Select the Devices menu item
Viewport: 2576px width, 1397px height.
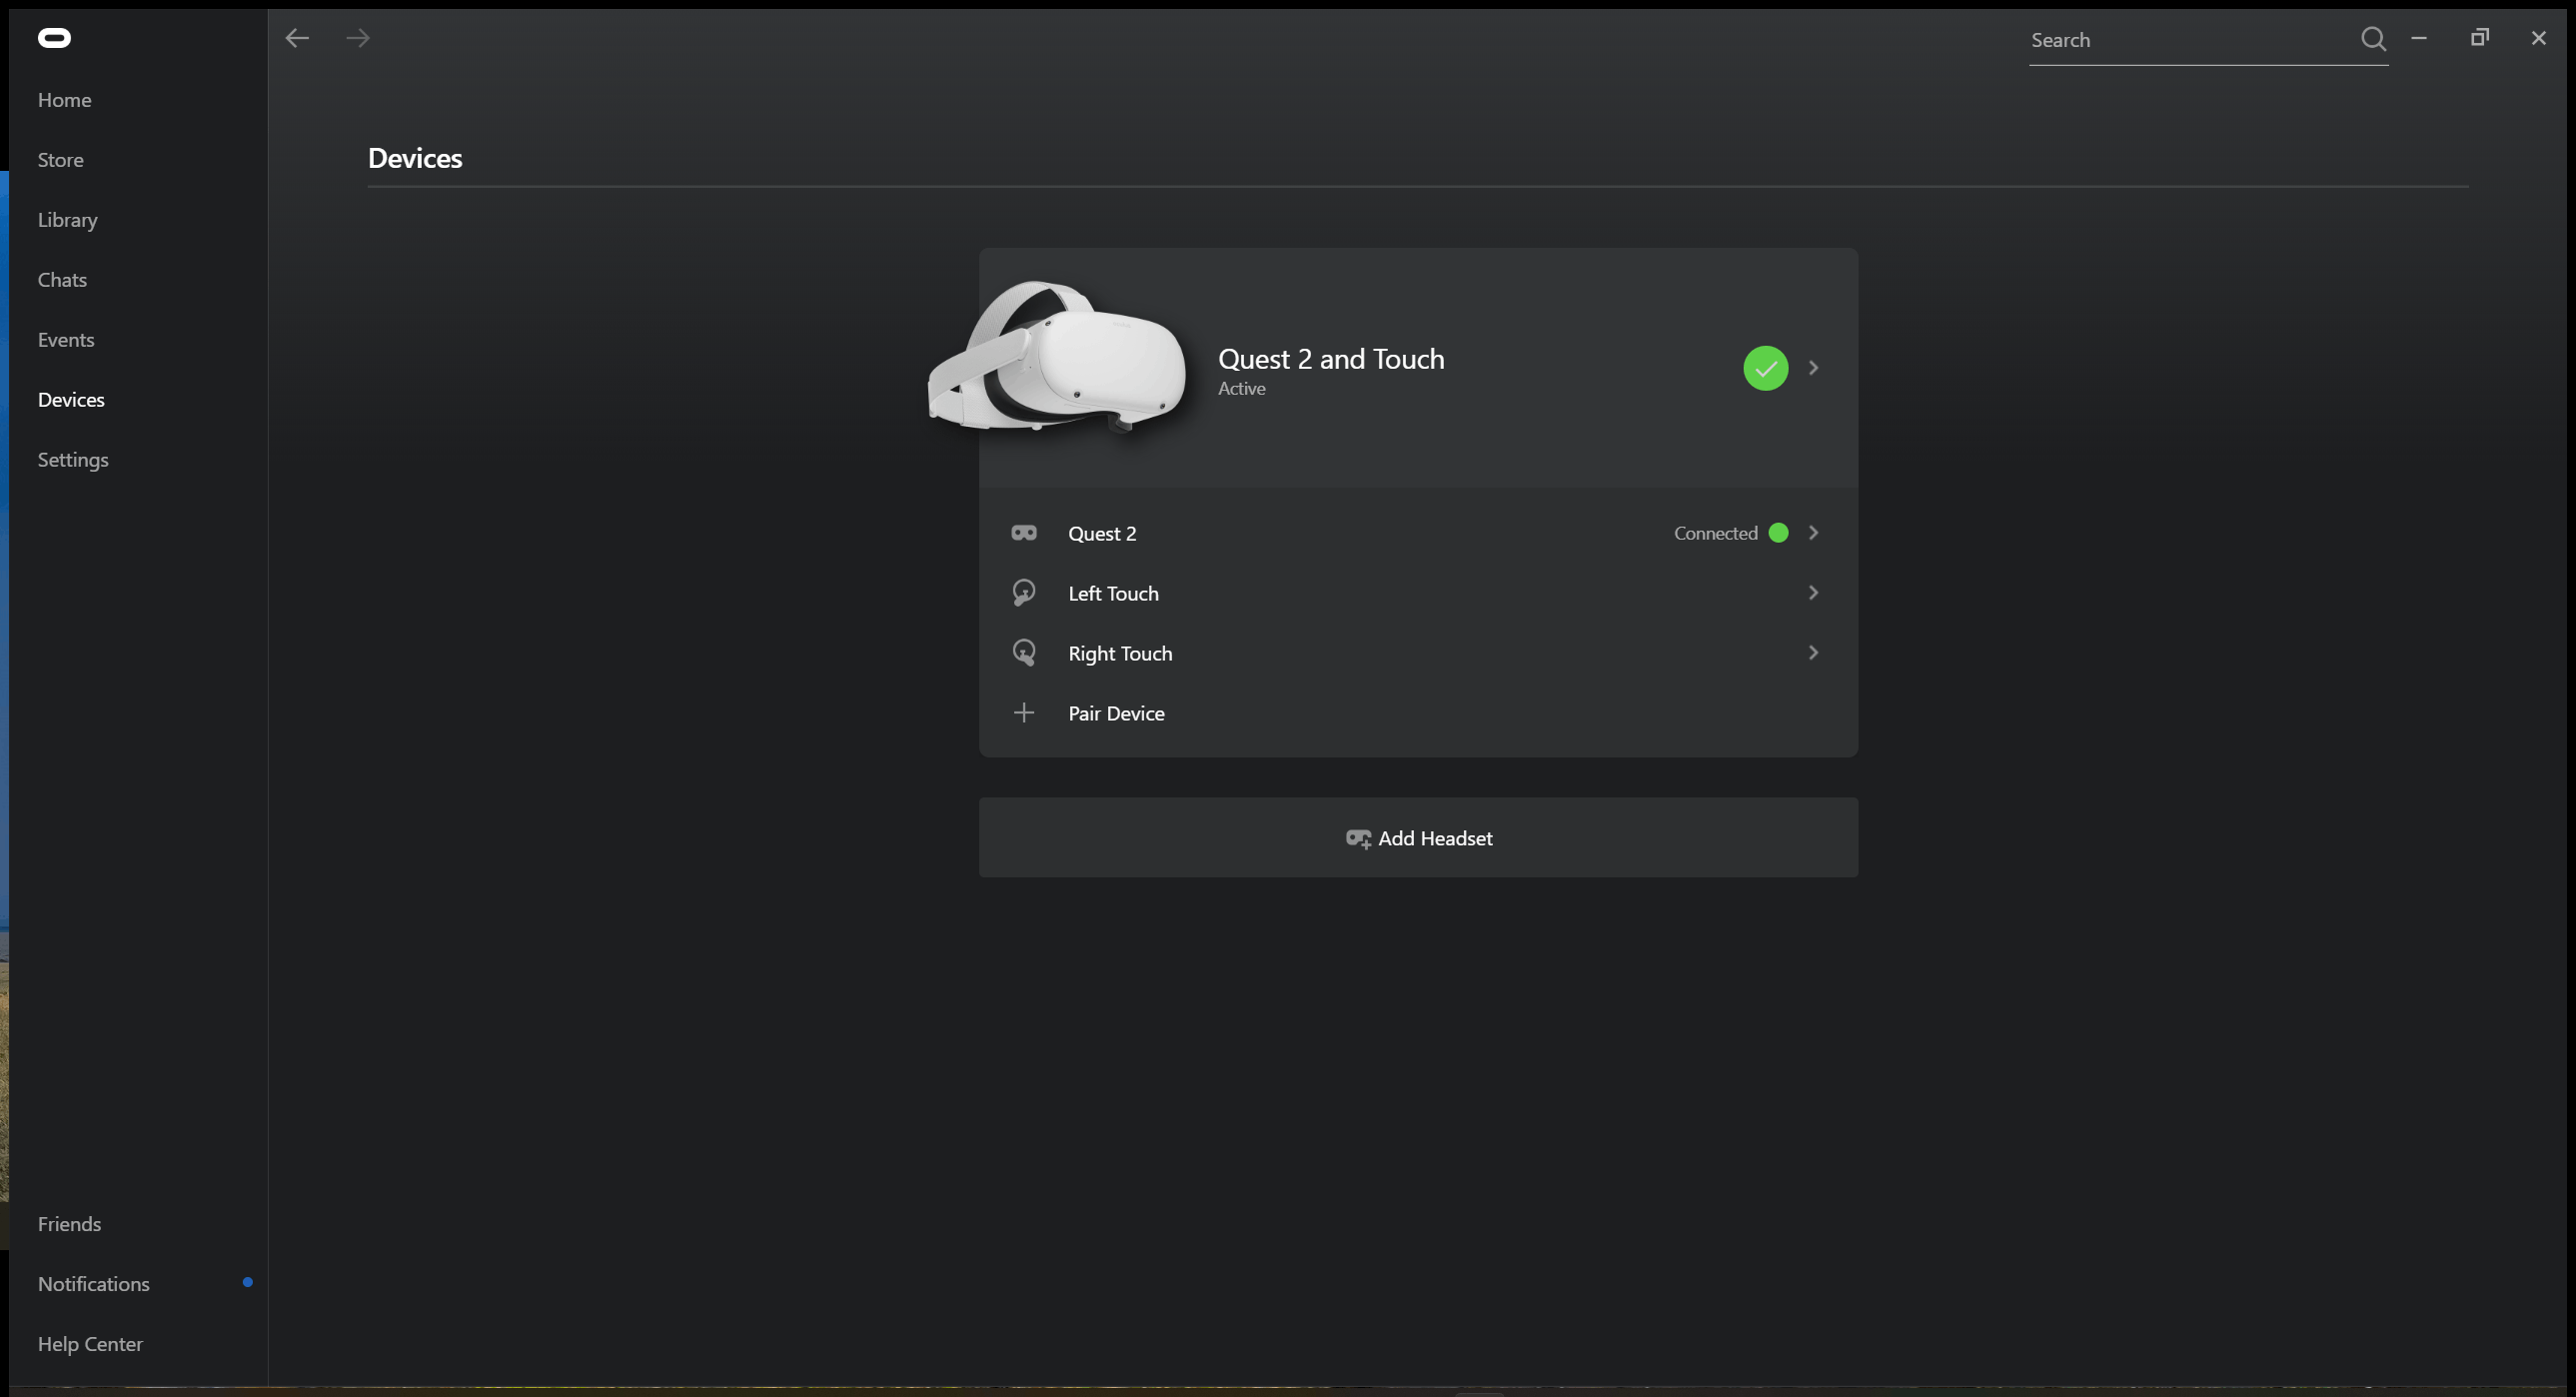pyautogui.click(x=71, y=398)
